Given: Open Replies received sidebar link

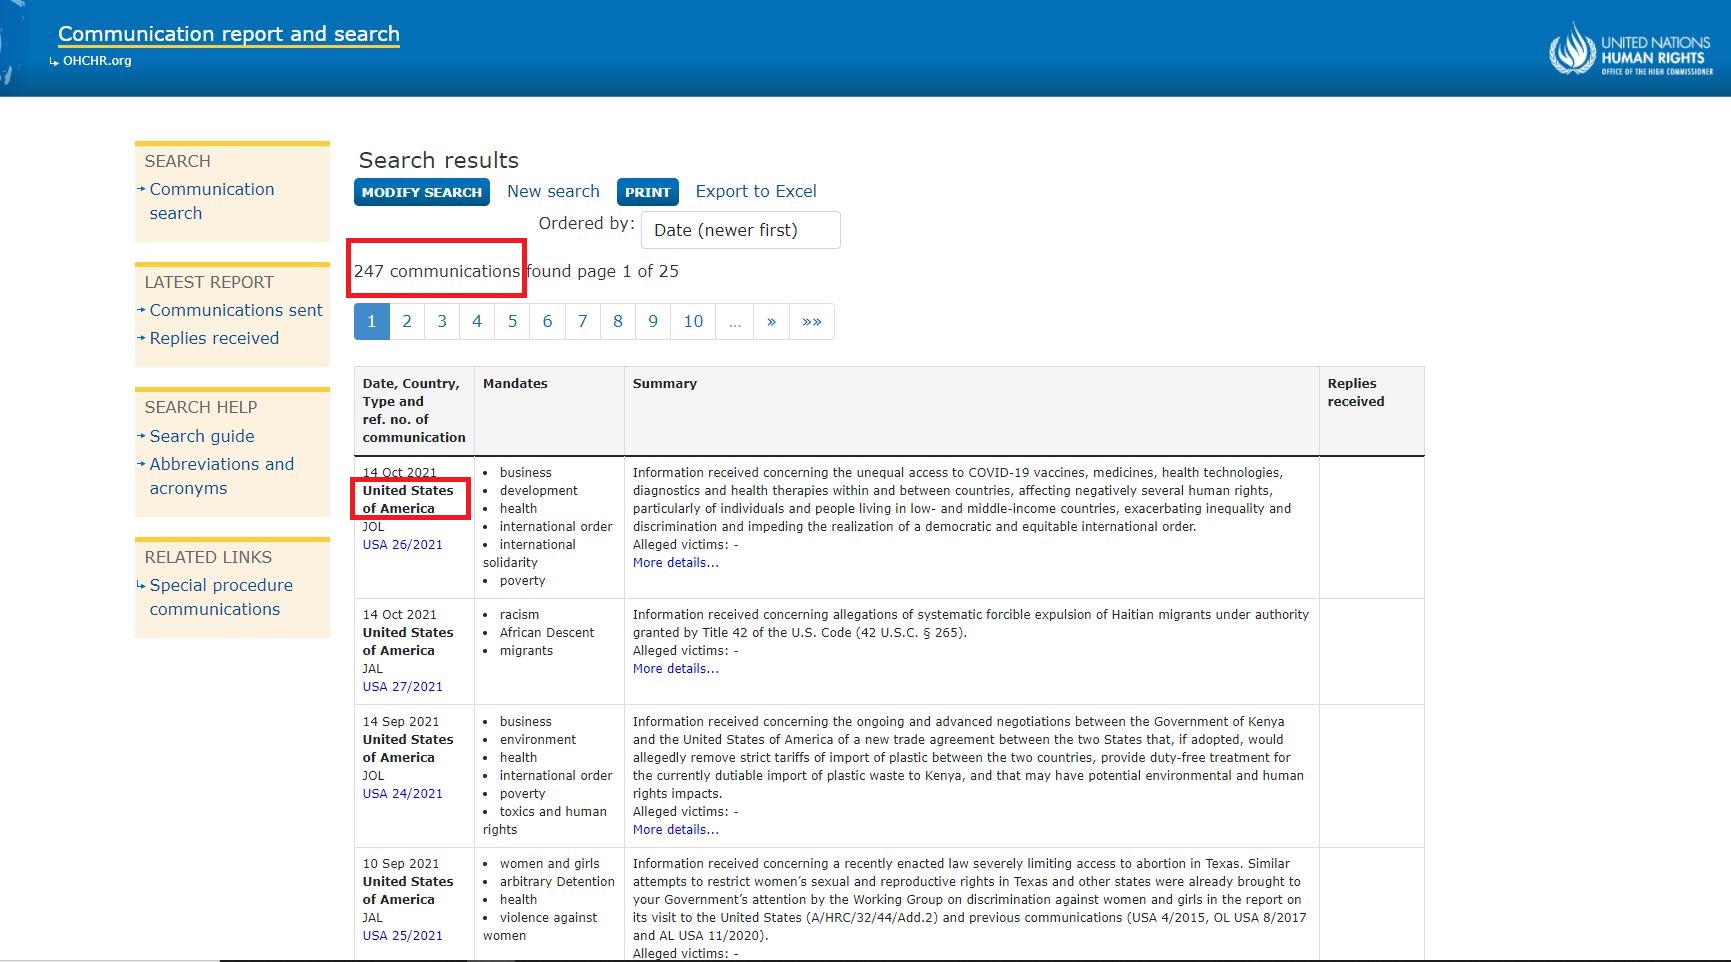Looking at the screenshot, I should (x=214, y=339).
